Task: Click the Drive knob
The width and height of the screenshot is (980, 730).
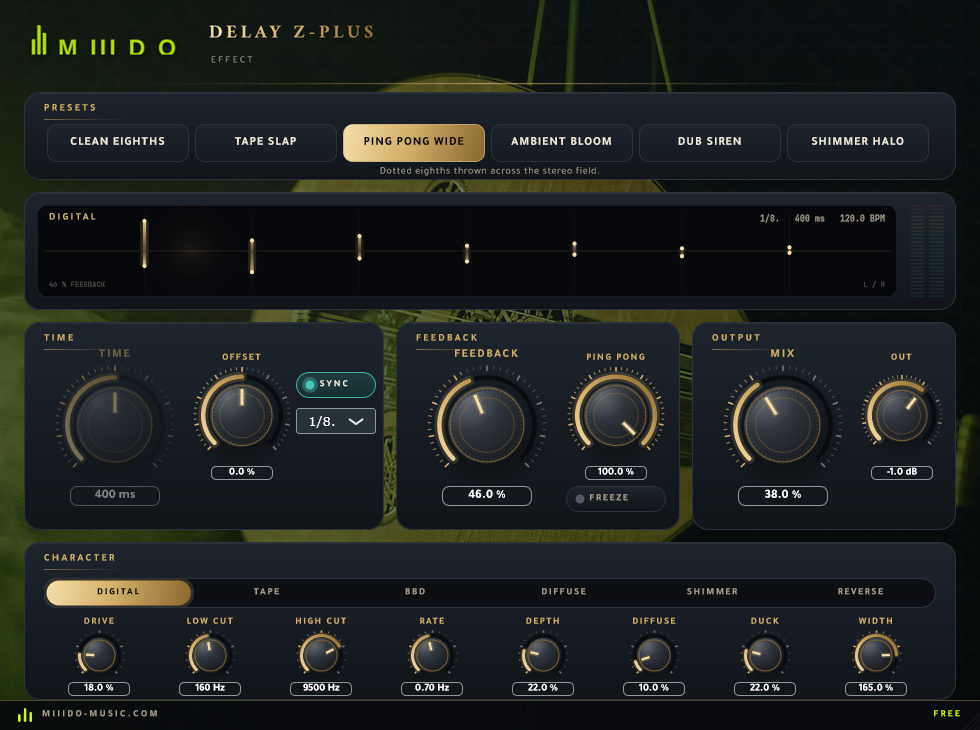Action: 99,655
